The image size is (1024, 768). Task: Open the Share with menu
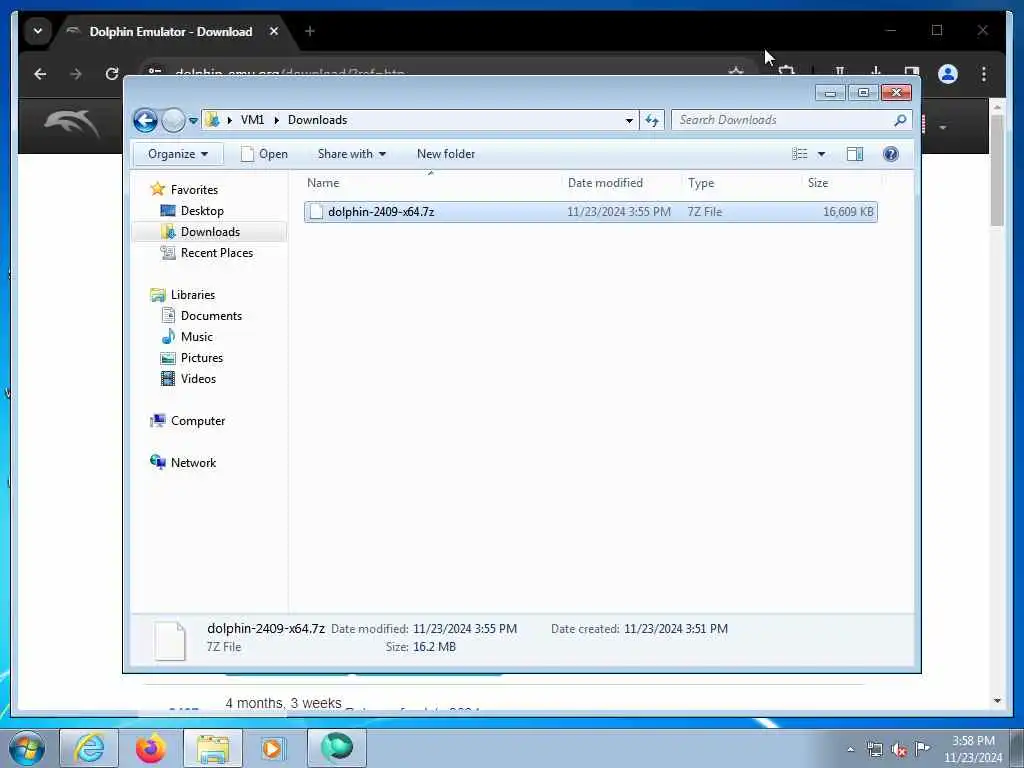tap(351, 154)
